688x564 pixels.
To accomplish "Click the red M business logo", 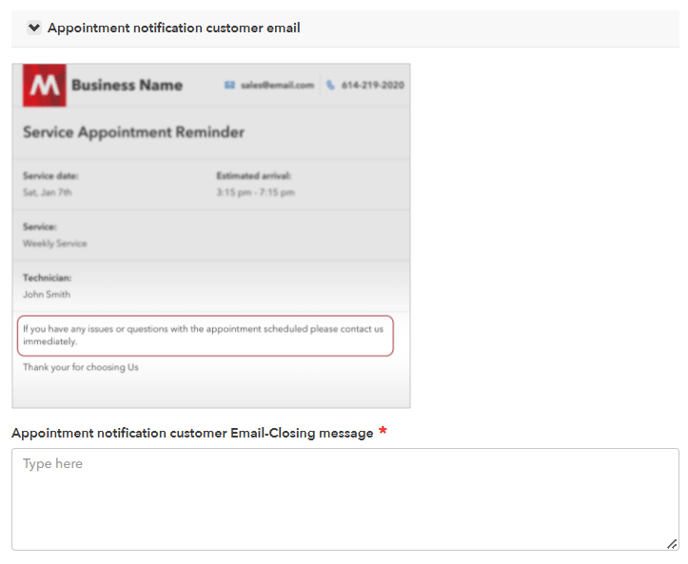I will point(44,86).
